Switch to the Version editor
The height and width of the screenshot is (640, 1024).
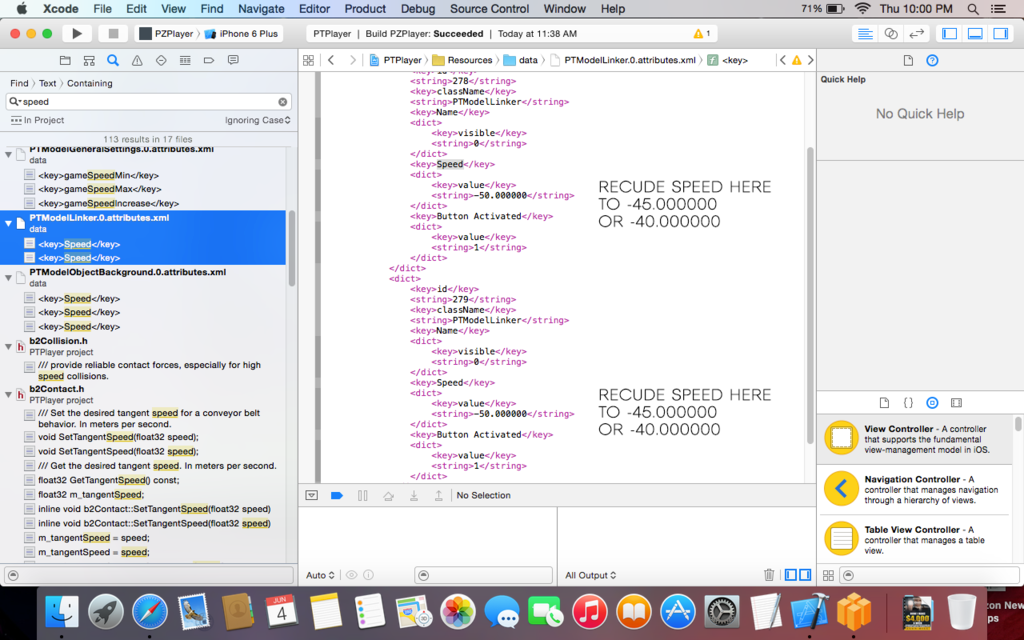(916, 33)
